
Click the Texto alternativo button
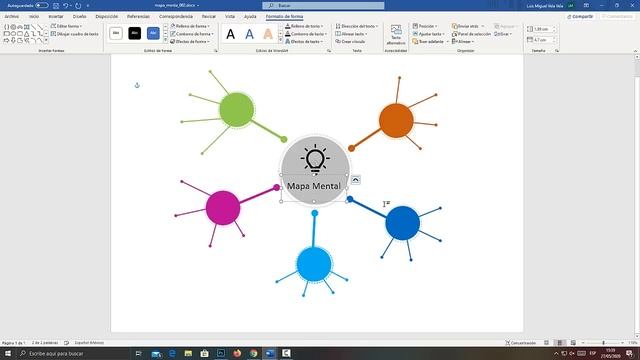[396, 35]
